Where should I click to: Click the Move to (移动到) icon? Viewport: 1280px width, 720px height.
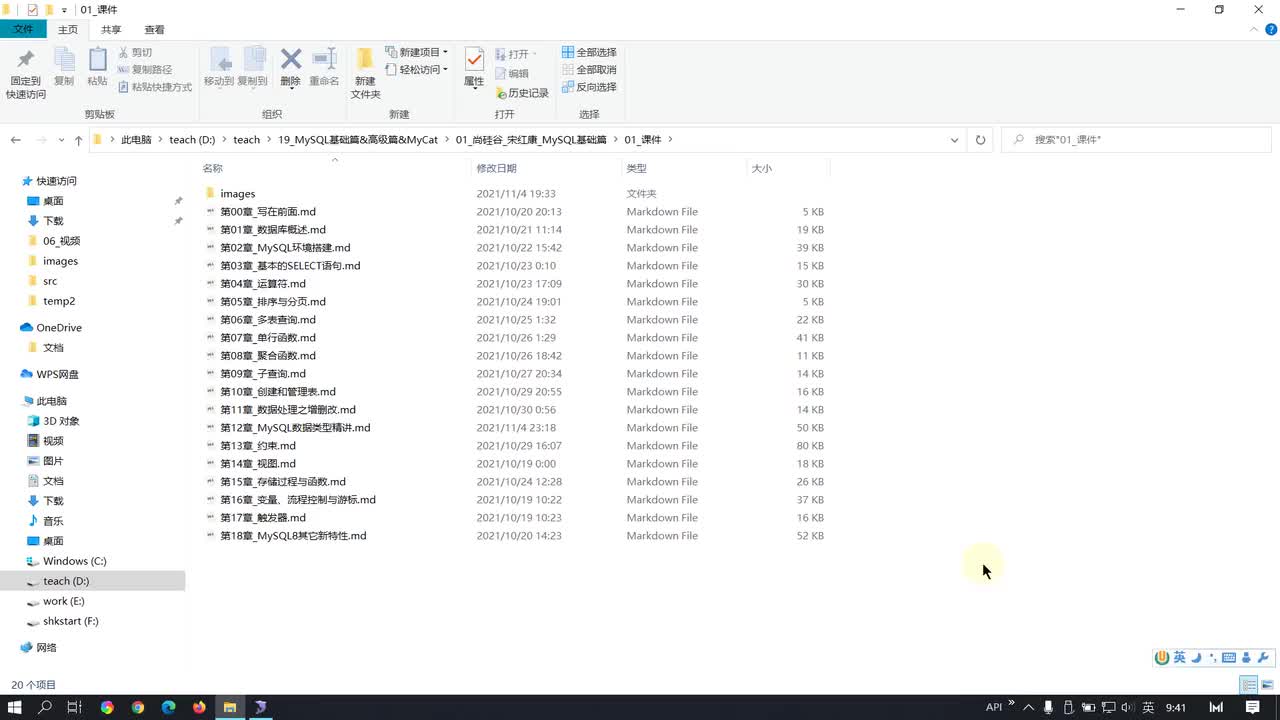[220, 60]
